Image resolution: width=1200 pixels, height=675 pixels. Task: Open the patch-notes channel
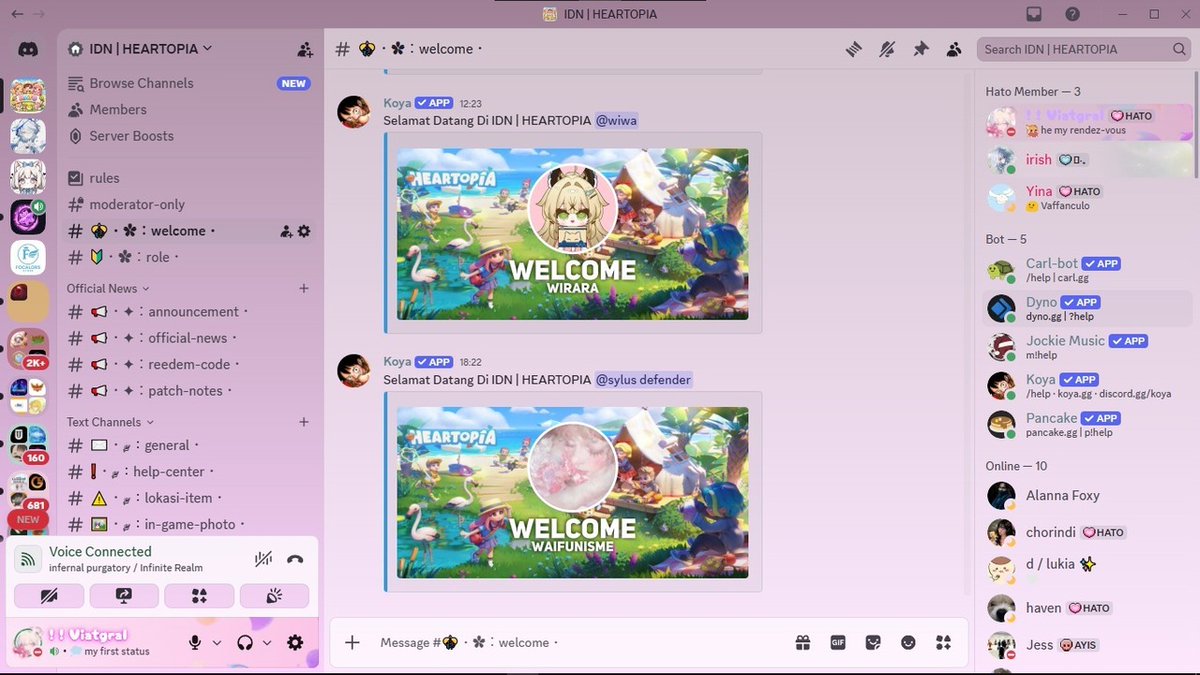pos(188,391)
